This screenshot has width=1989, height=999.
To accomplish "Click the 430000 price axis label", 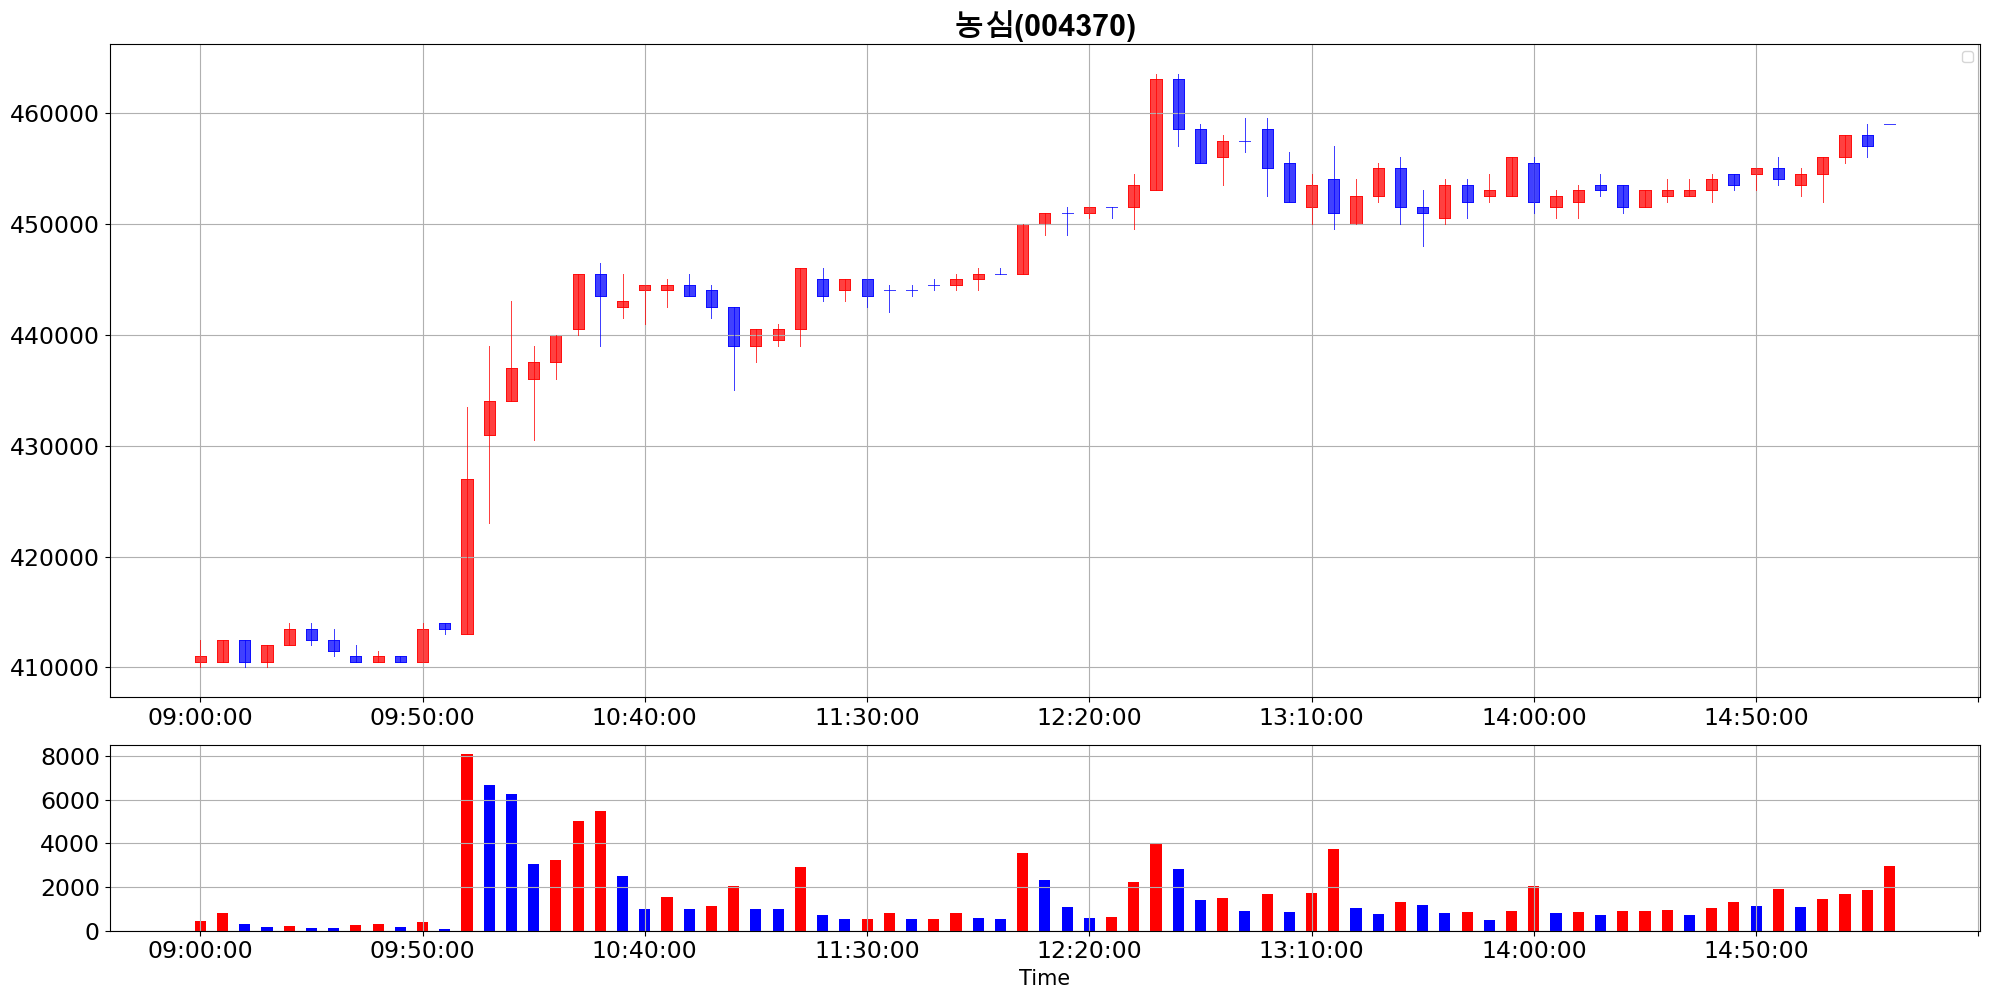I will tap(54, 447).
